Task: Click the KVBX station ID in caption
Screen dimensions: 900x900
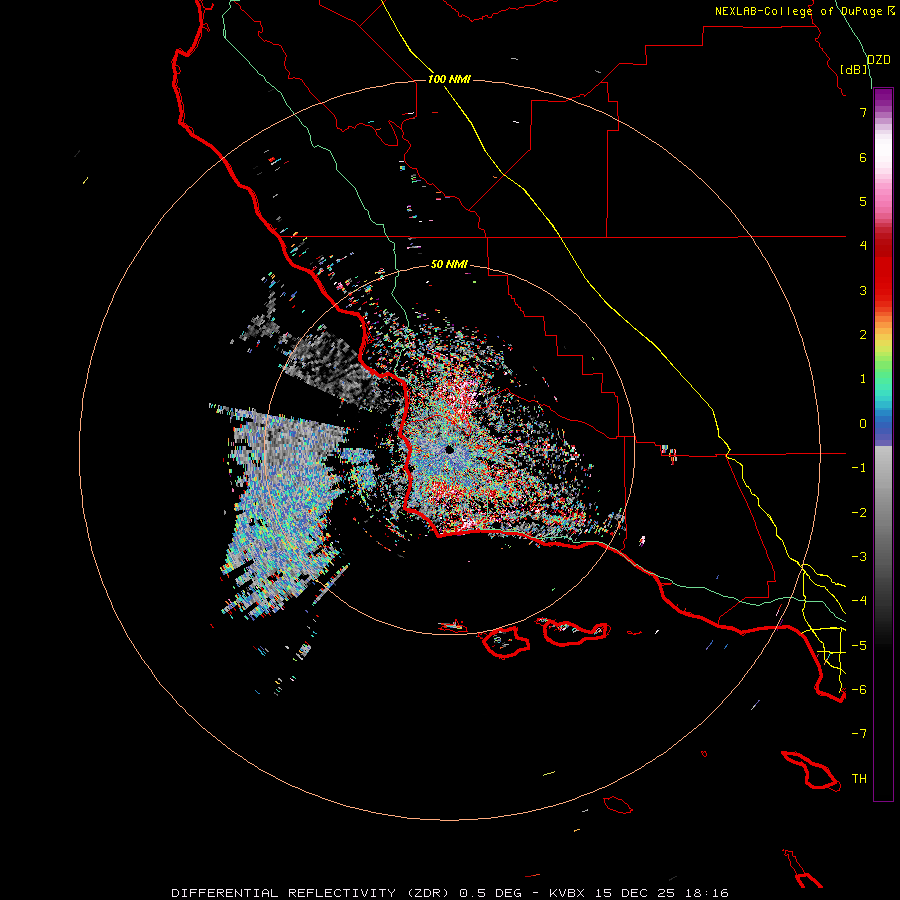Action: 566,893
